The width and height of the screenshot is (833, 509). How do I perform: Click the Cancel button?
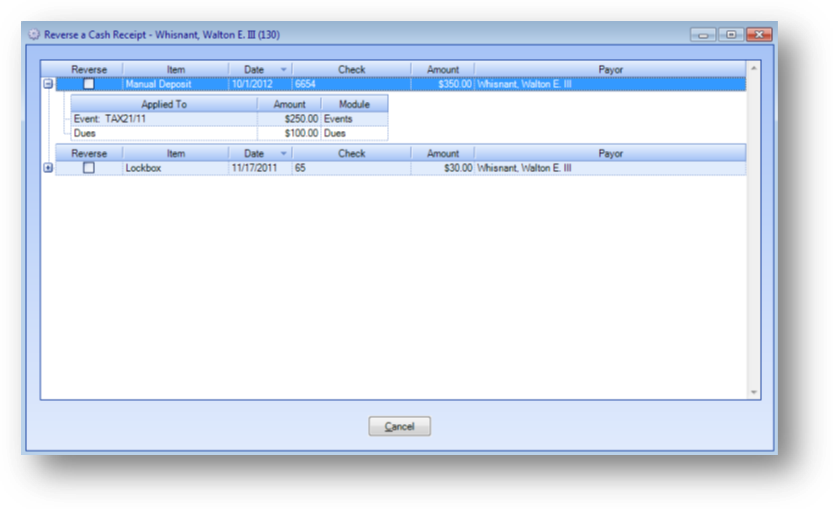(x=400, y=426)
